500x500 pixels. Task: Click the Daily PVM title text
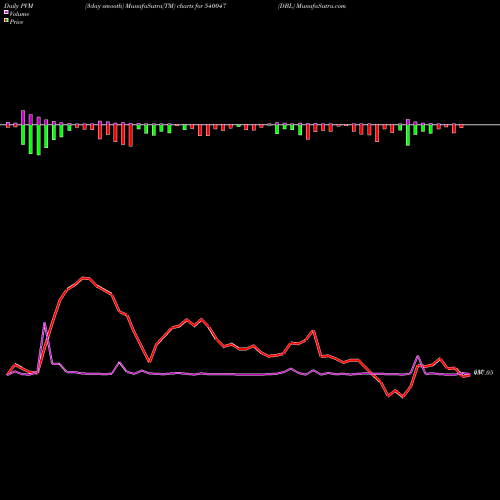pyautogui.click(x=19, y=6)
